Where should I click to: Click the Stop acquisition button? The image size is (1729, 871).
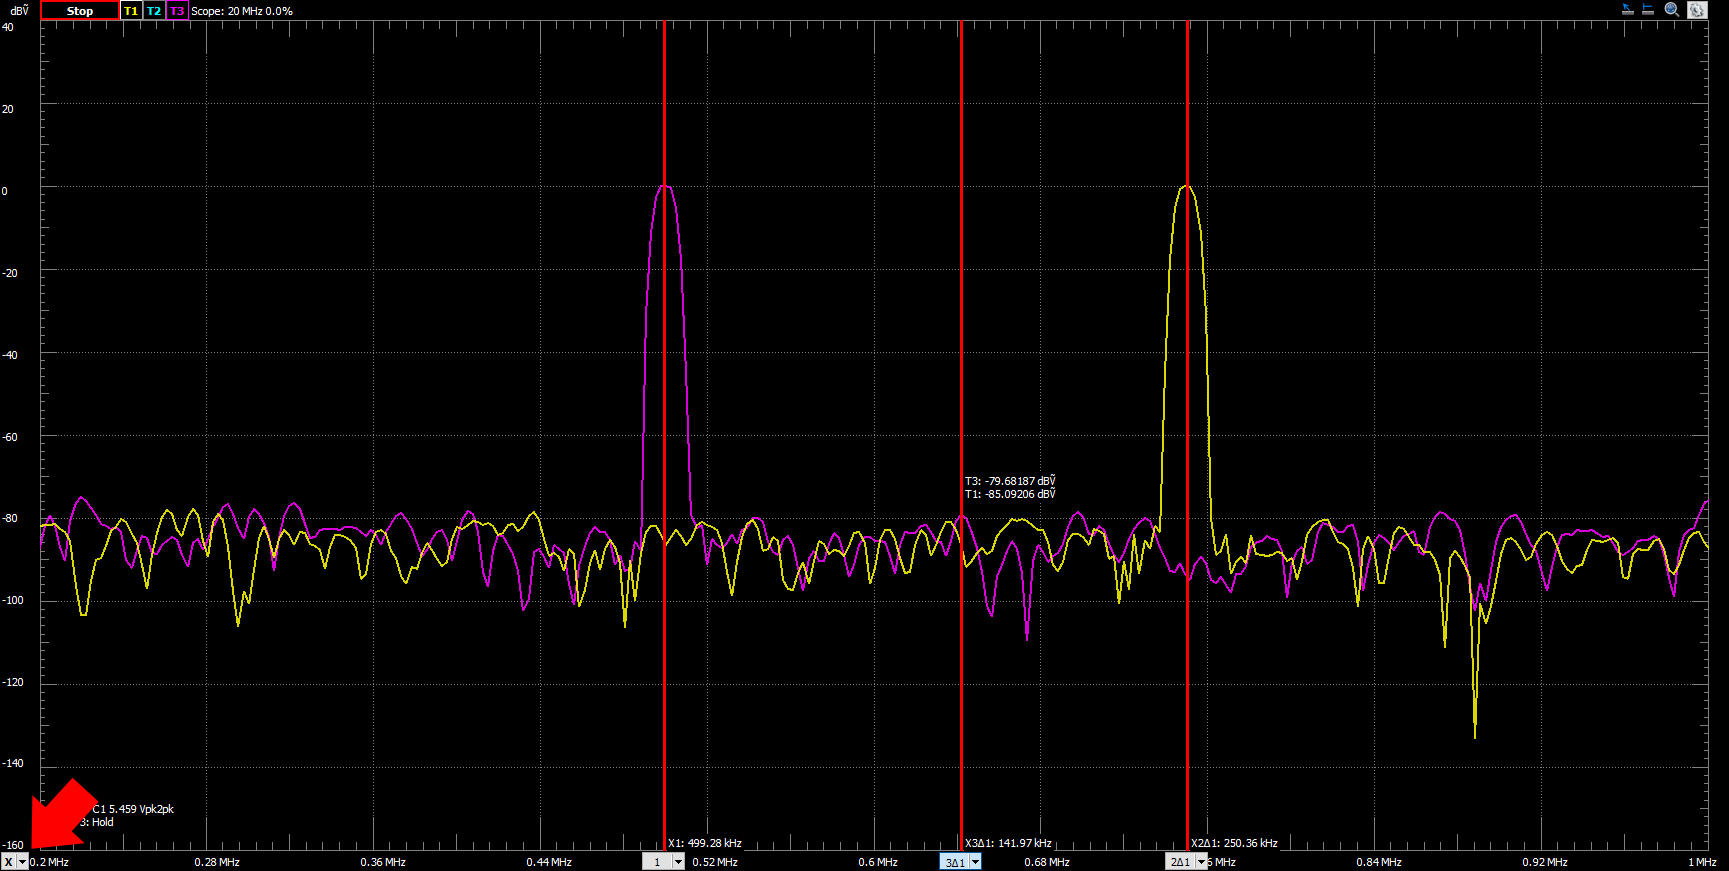point(79,11)
